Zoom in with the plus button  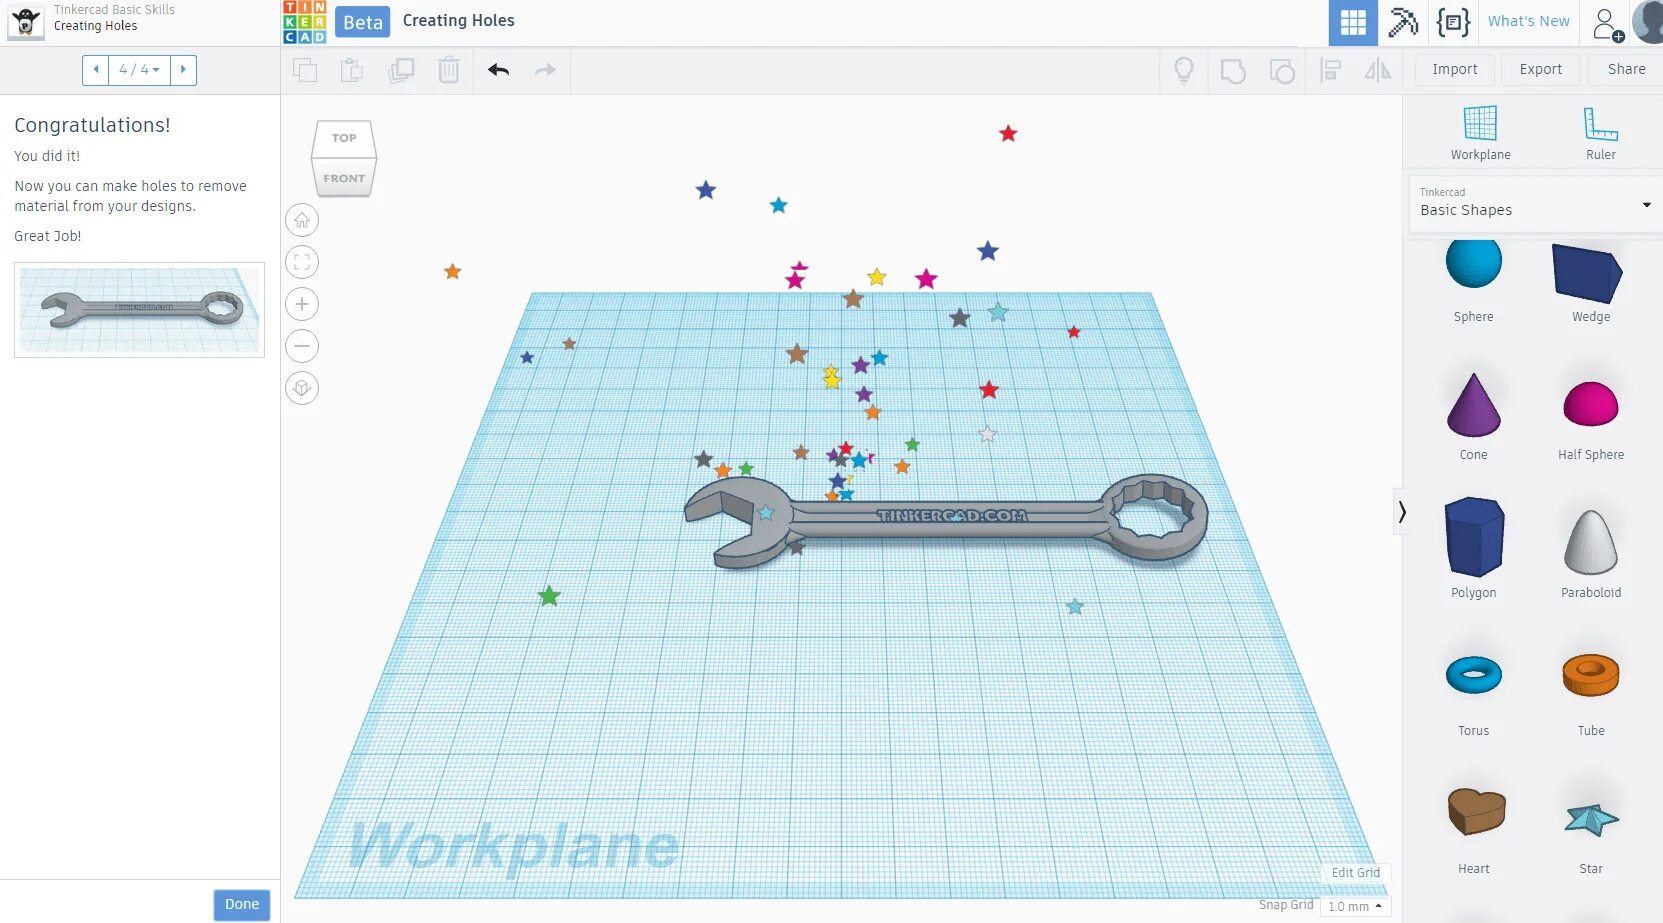click(x=302, y=304)
